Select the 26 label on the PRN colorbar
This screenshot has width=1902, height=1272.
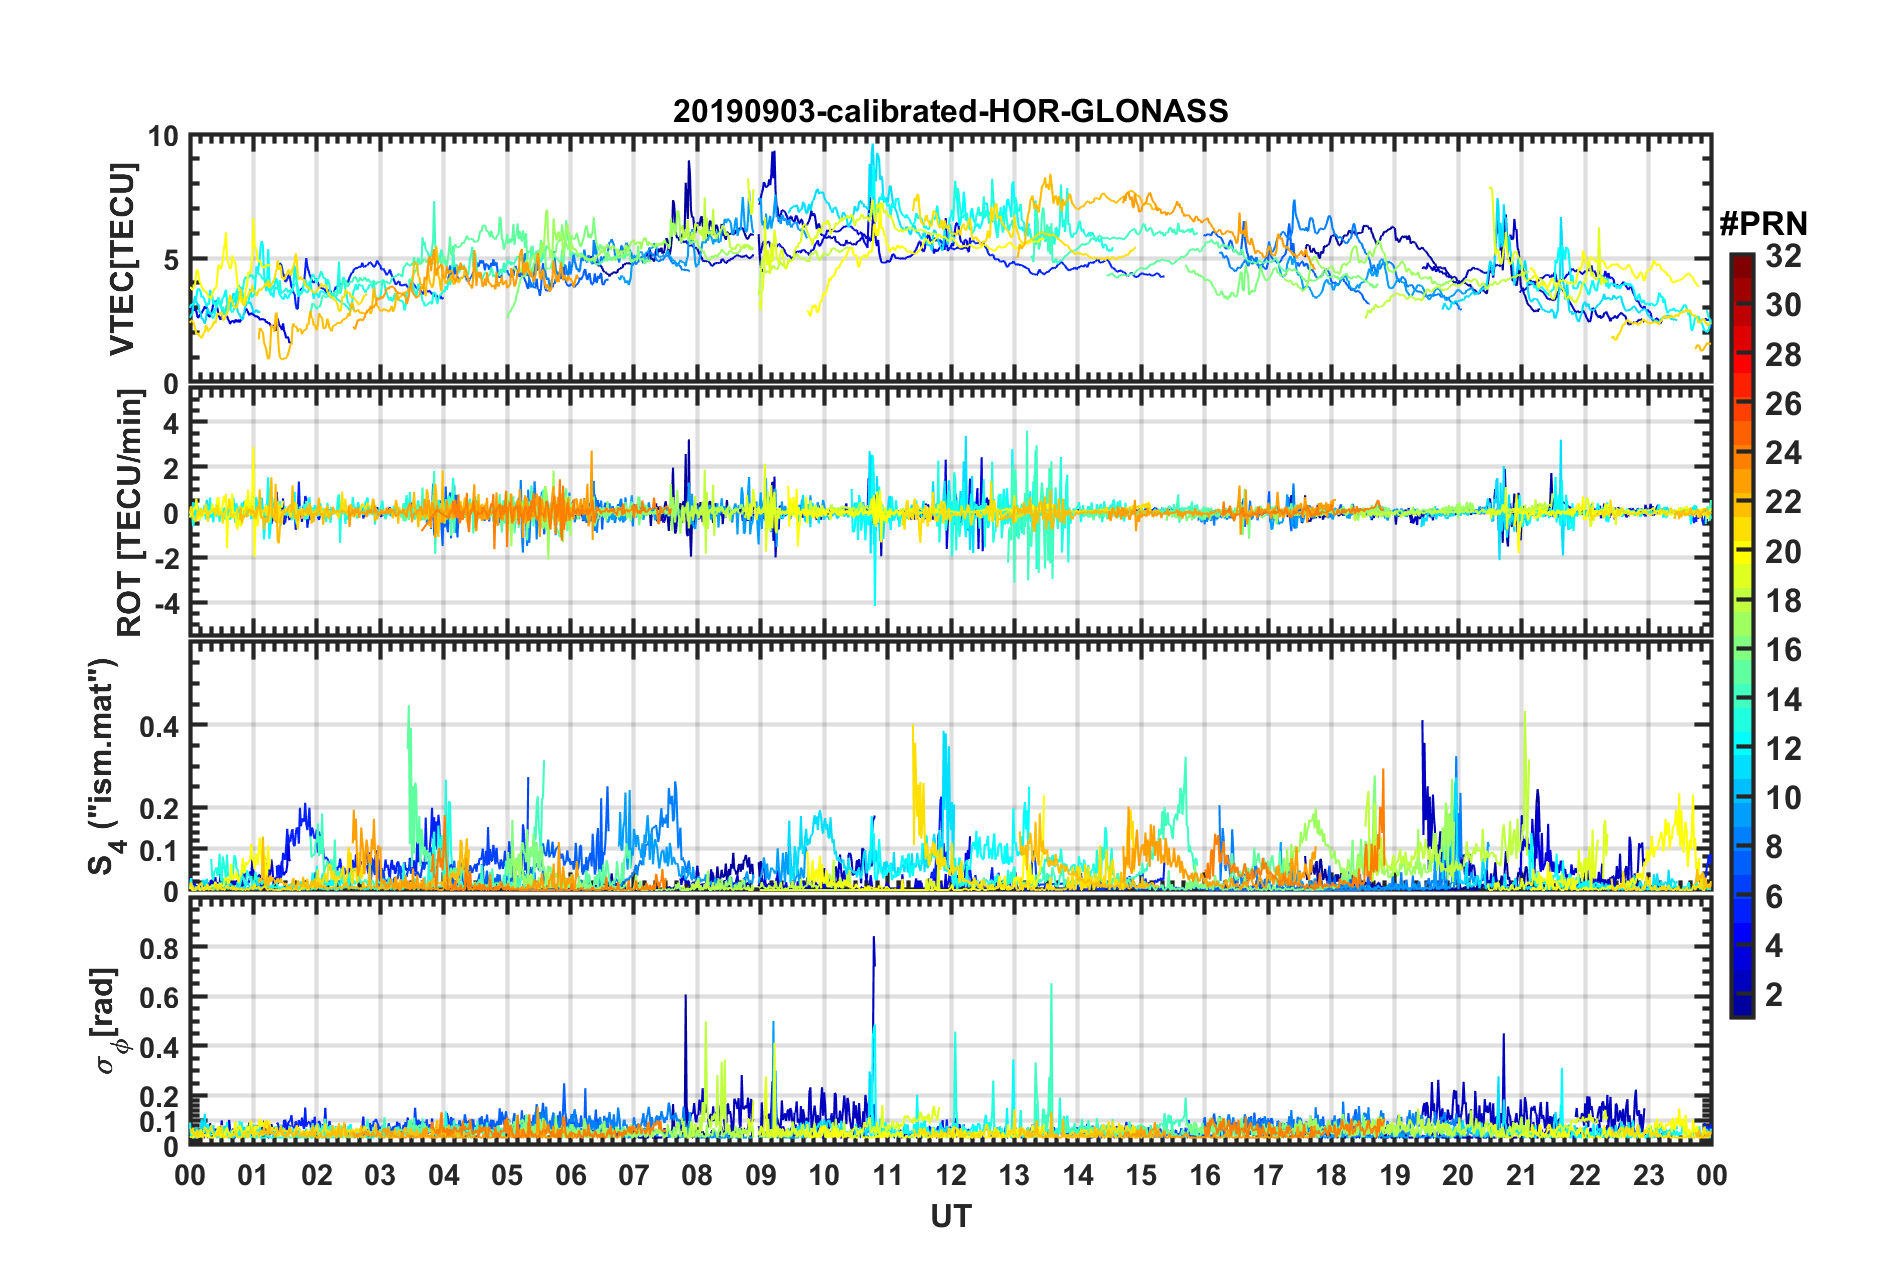[1783, 404]
